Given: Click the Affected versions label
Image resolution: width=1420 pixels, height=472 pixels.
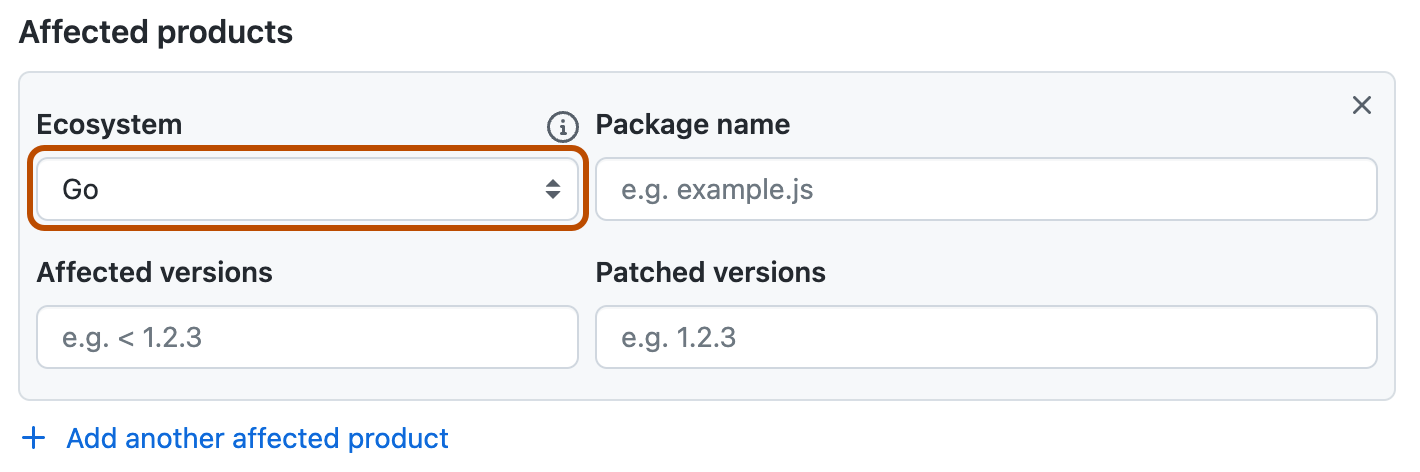Looking at the screenshot, I should pyautogui.click(x=154, y=272).
